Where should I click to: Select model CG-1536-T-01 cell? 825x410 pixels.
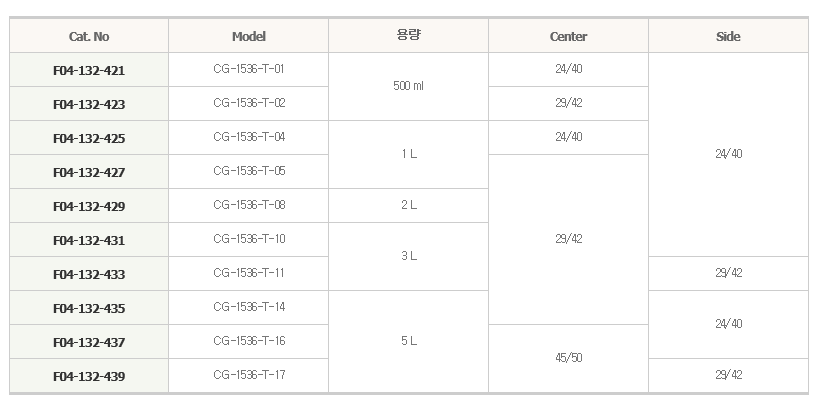[248, 69]
